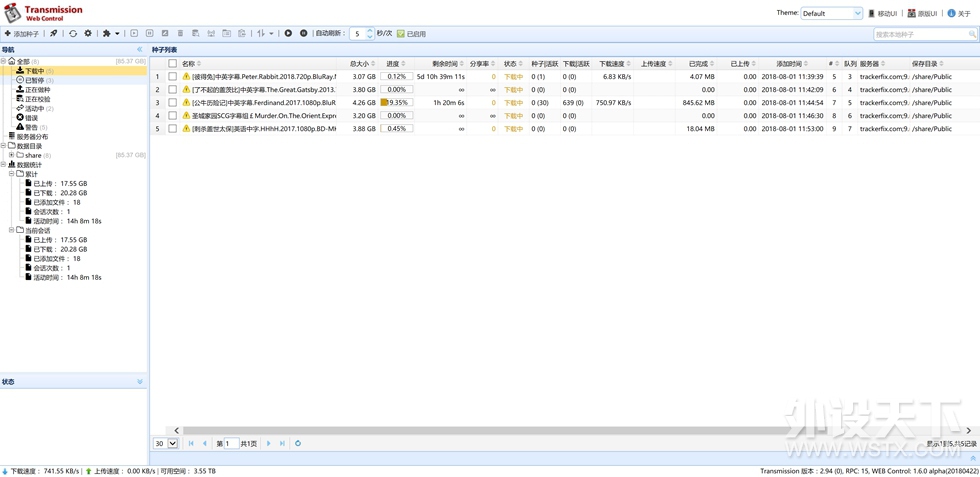Sort by the 进度 column header

pos(396,64)
